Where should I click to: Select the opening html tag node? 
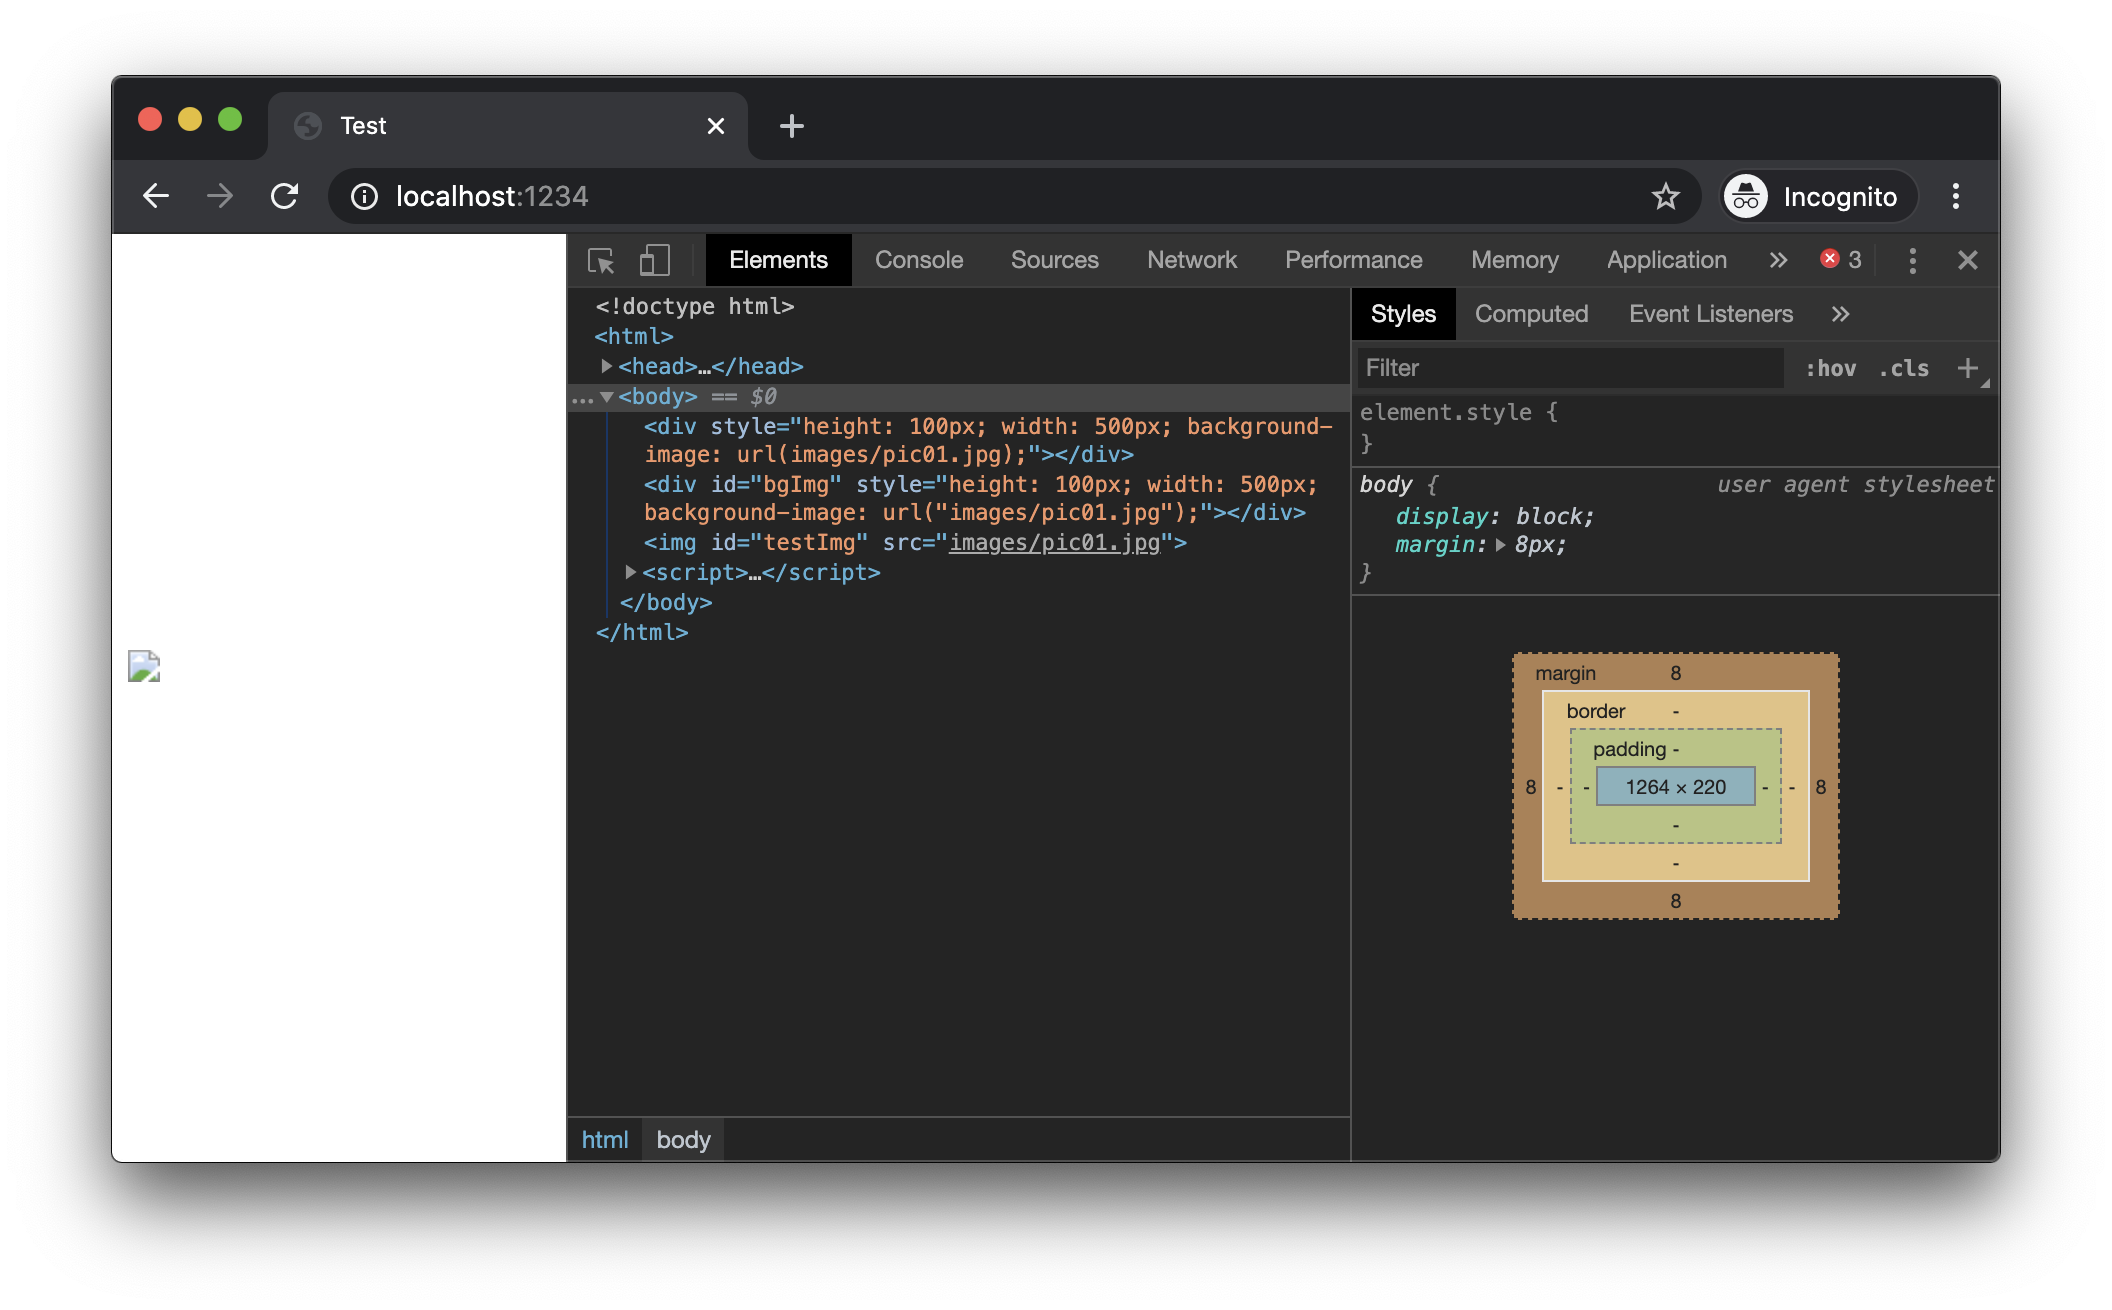[x=634, y=337]
